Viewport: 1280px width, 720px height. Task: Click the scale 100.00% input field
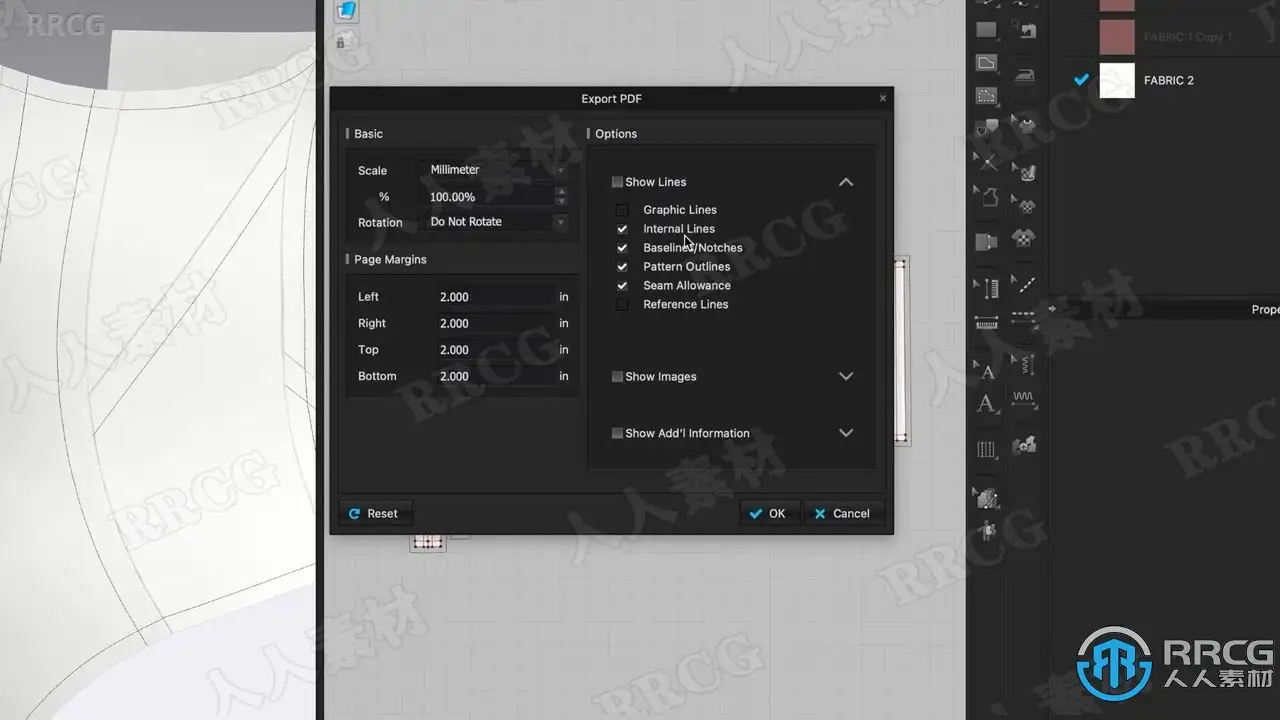pos(490,197)
